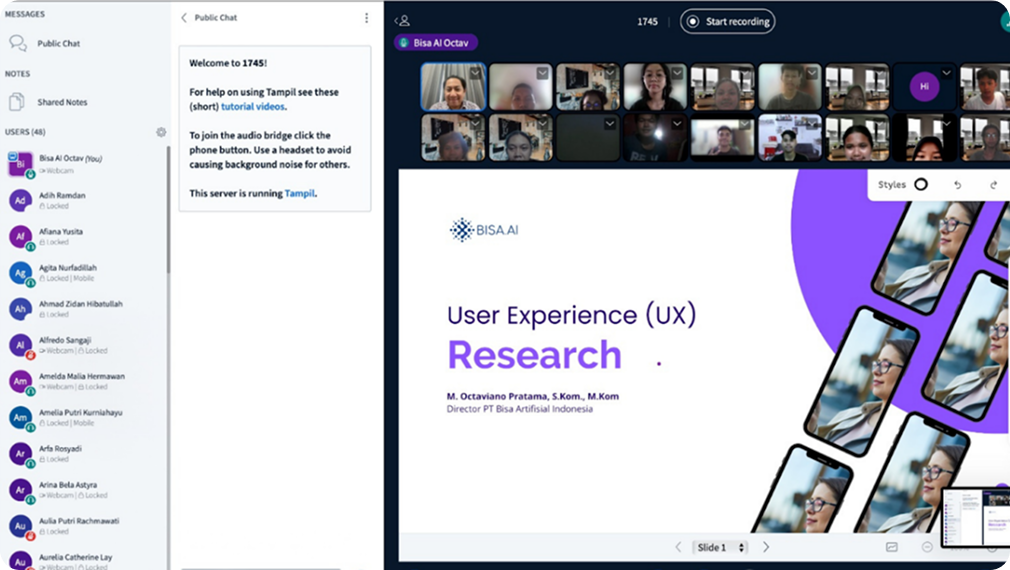Viewport: 1010px width, 570px height.
Task: Go to the next slide
Action: pos(766,547)
